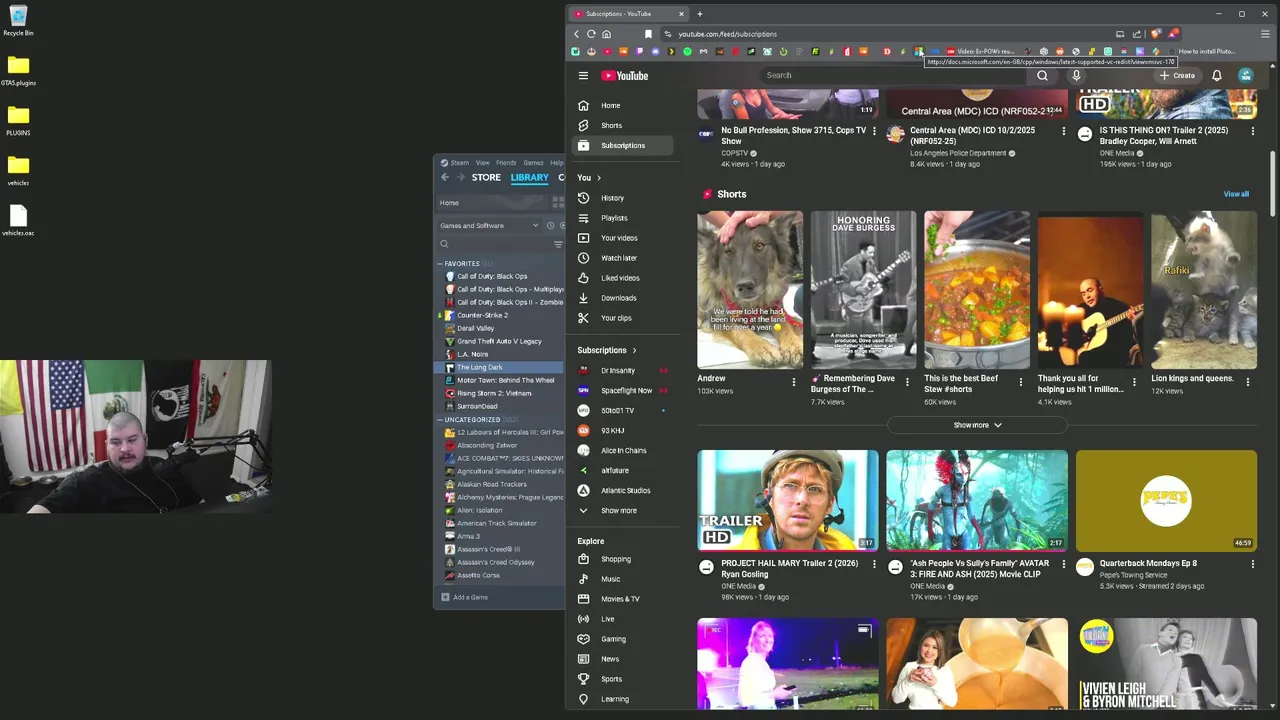Screen dimensions: 1280x720
Task: Collapse the FAVORITES category in Steam
Action: click(440, 264)
